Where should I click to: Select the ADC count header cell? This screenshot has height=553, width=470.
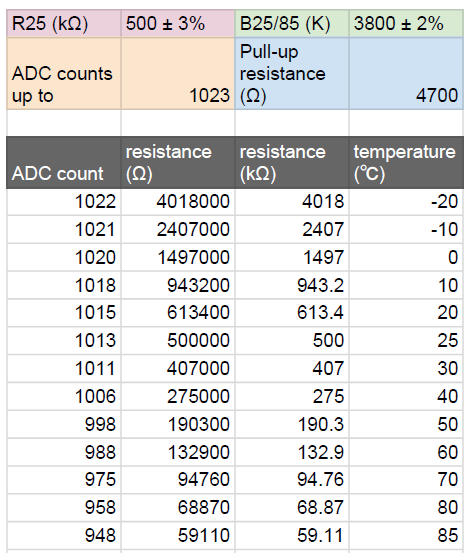tap(64, 162)
